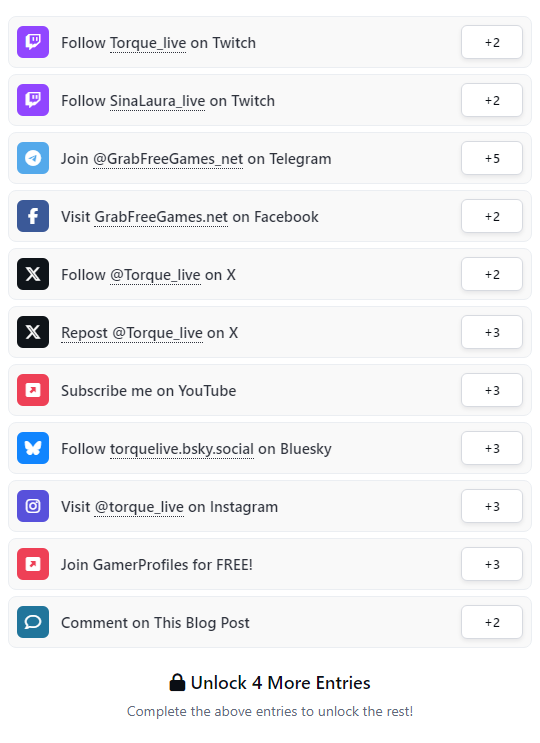Click the Facebook icon
The width and height of the screenshot is (540, 743).
click(33, 216)
